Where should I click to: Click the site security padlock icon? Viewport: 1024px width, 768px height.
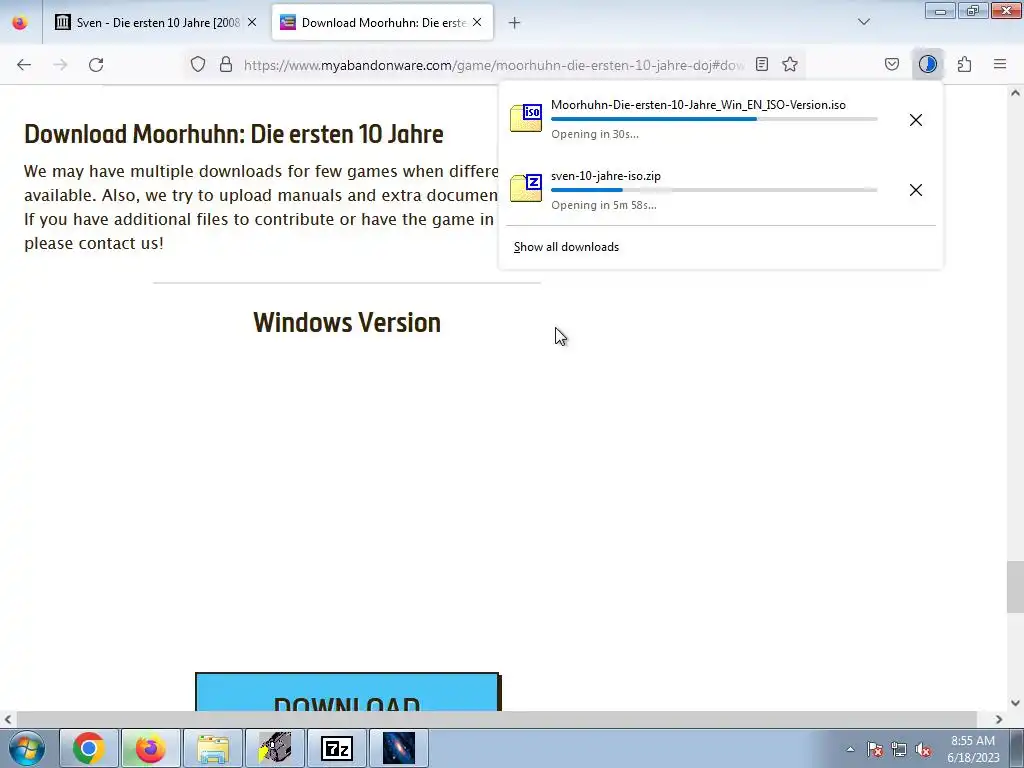click(226, 64)
